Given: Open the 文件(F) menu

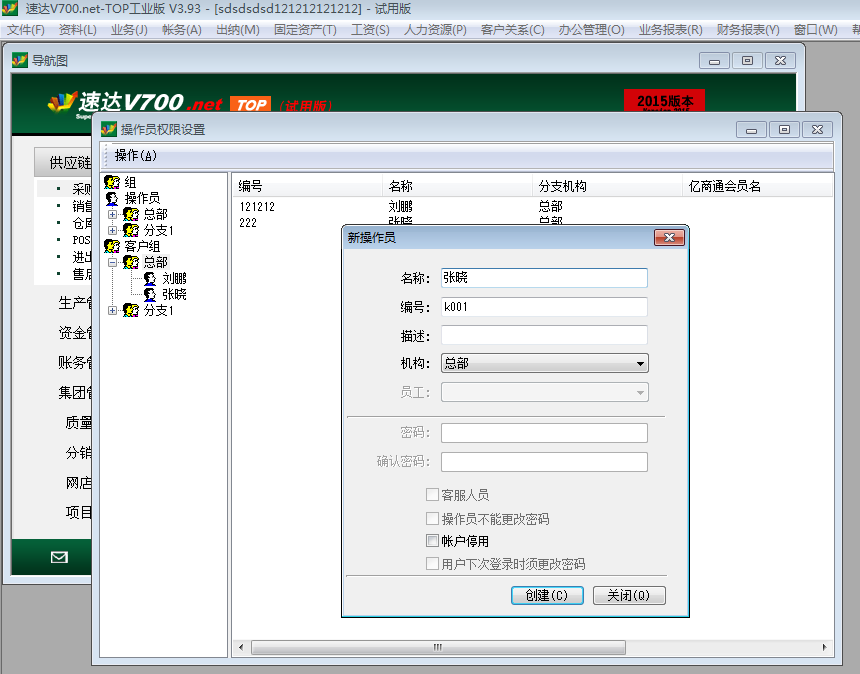Looking at the screenshot, I should [x=25, y=30].
